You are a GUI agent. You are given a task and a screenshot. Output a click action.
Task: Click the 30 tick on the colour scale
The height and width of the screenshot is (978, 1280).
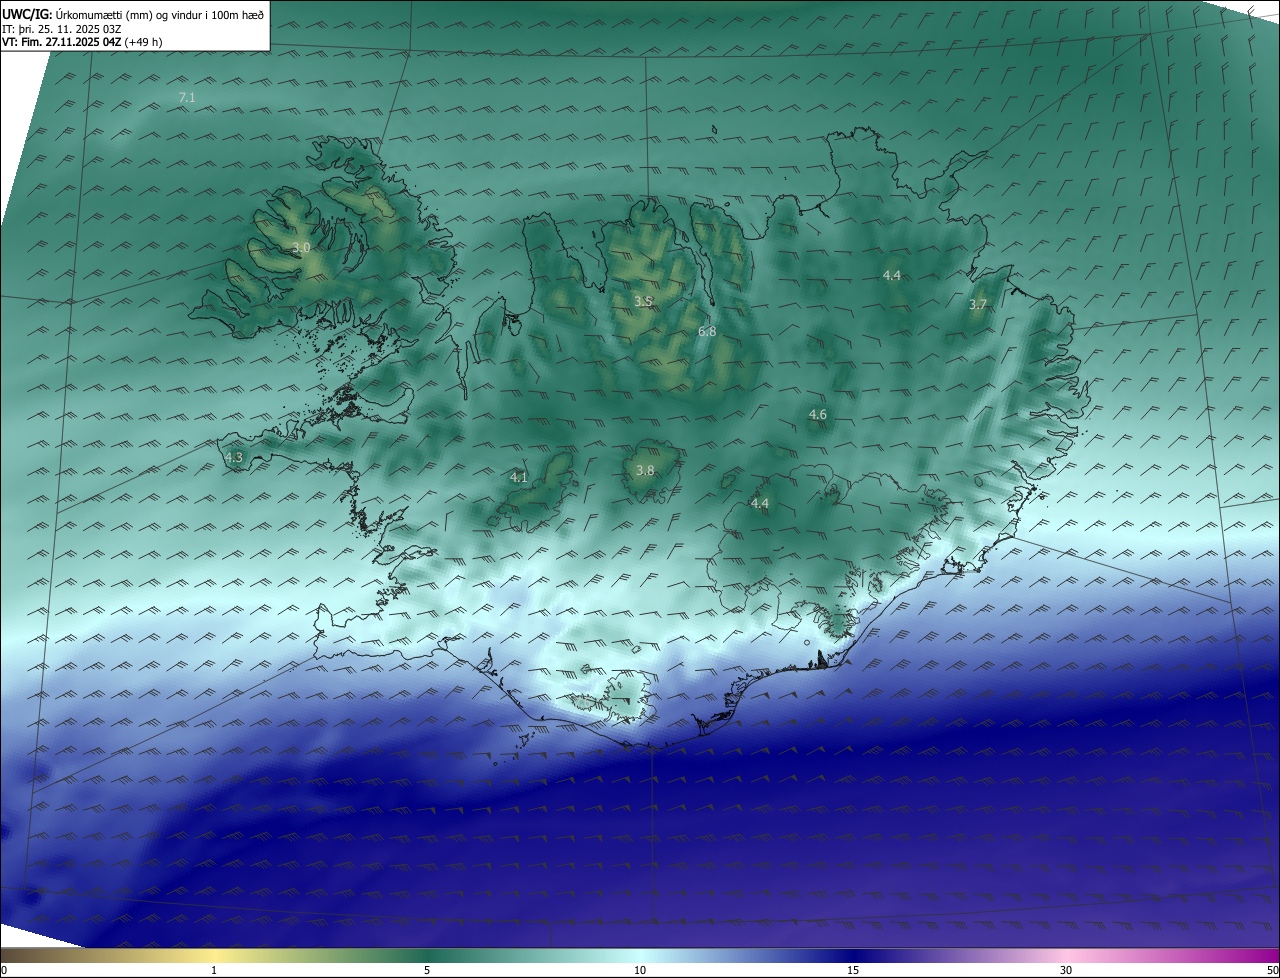click(1066, 970)
